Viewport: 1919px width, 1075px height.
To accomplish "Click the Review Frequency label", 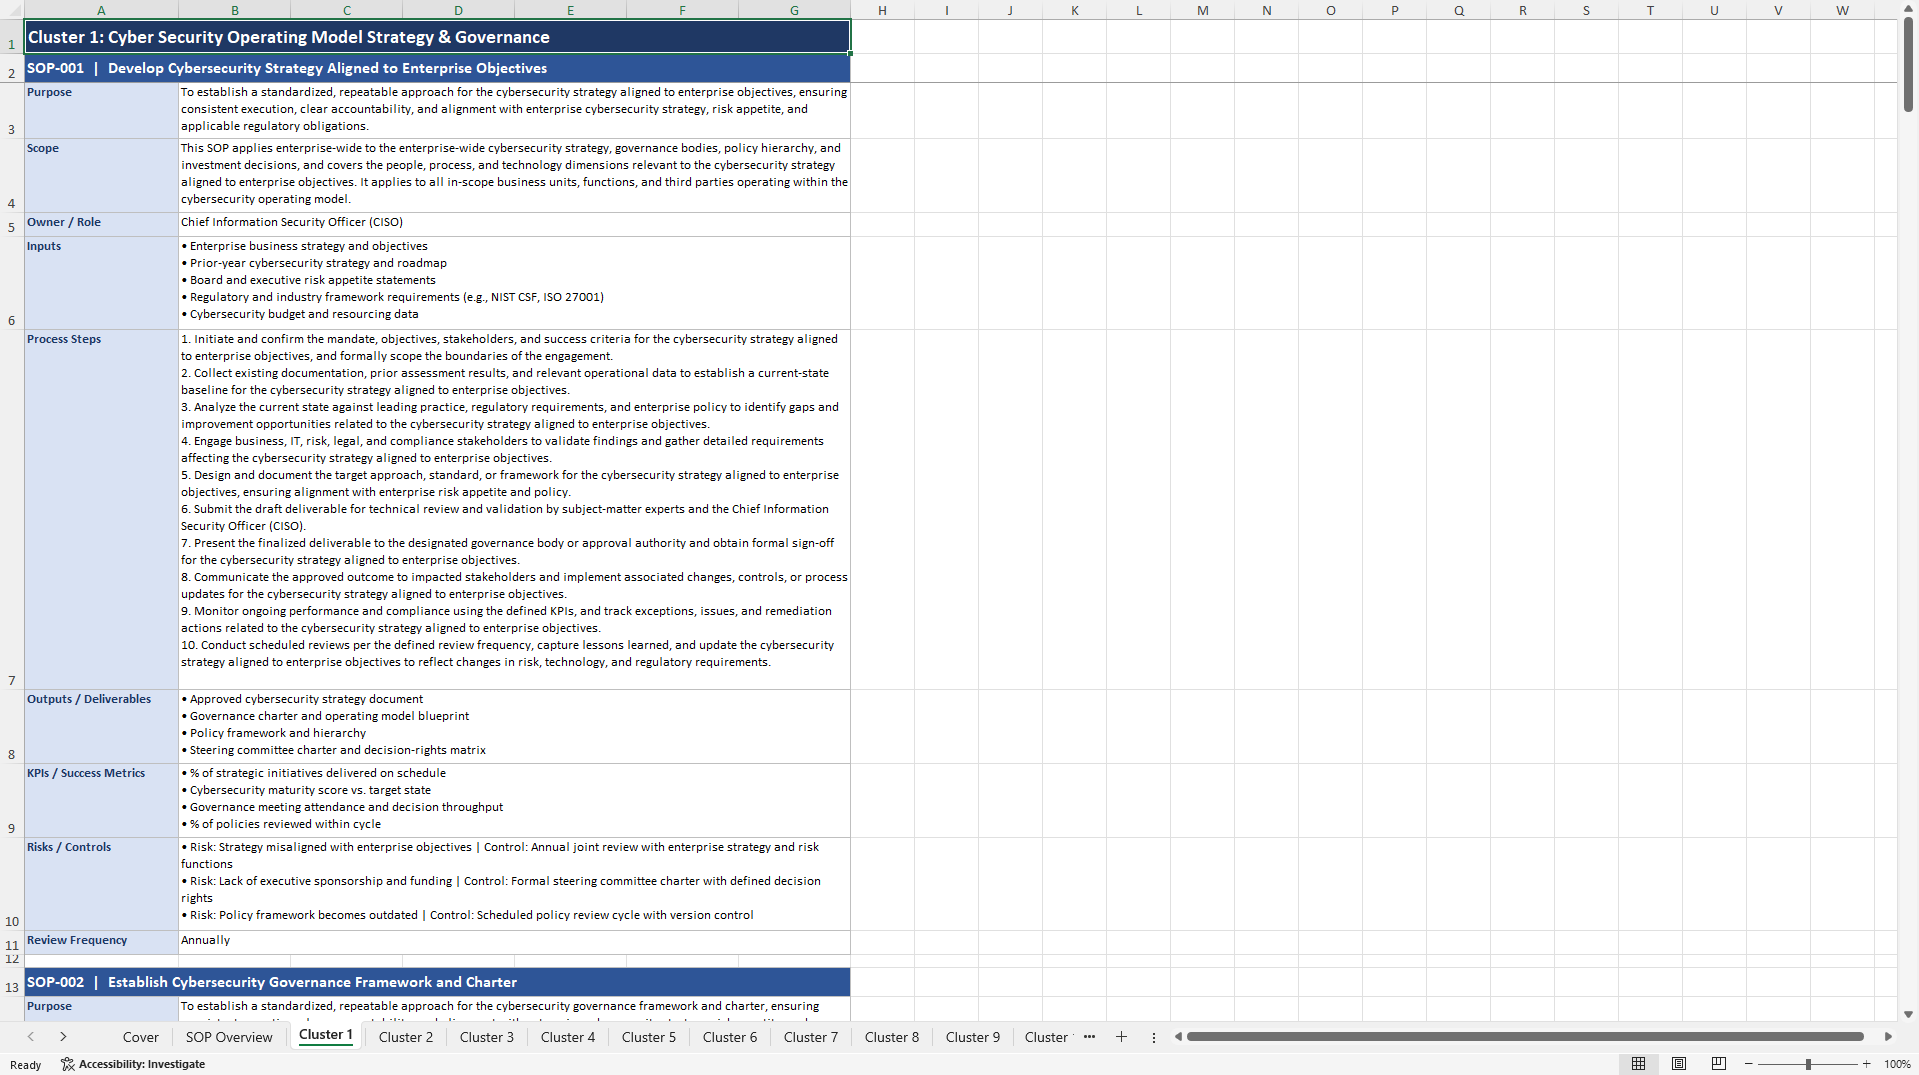I will [x=101, y=941].
